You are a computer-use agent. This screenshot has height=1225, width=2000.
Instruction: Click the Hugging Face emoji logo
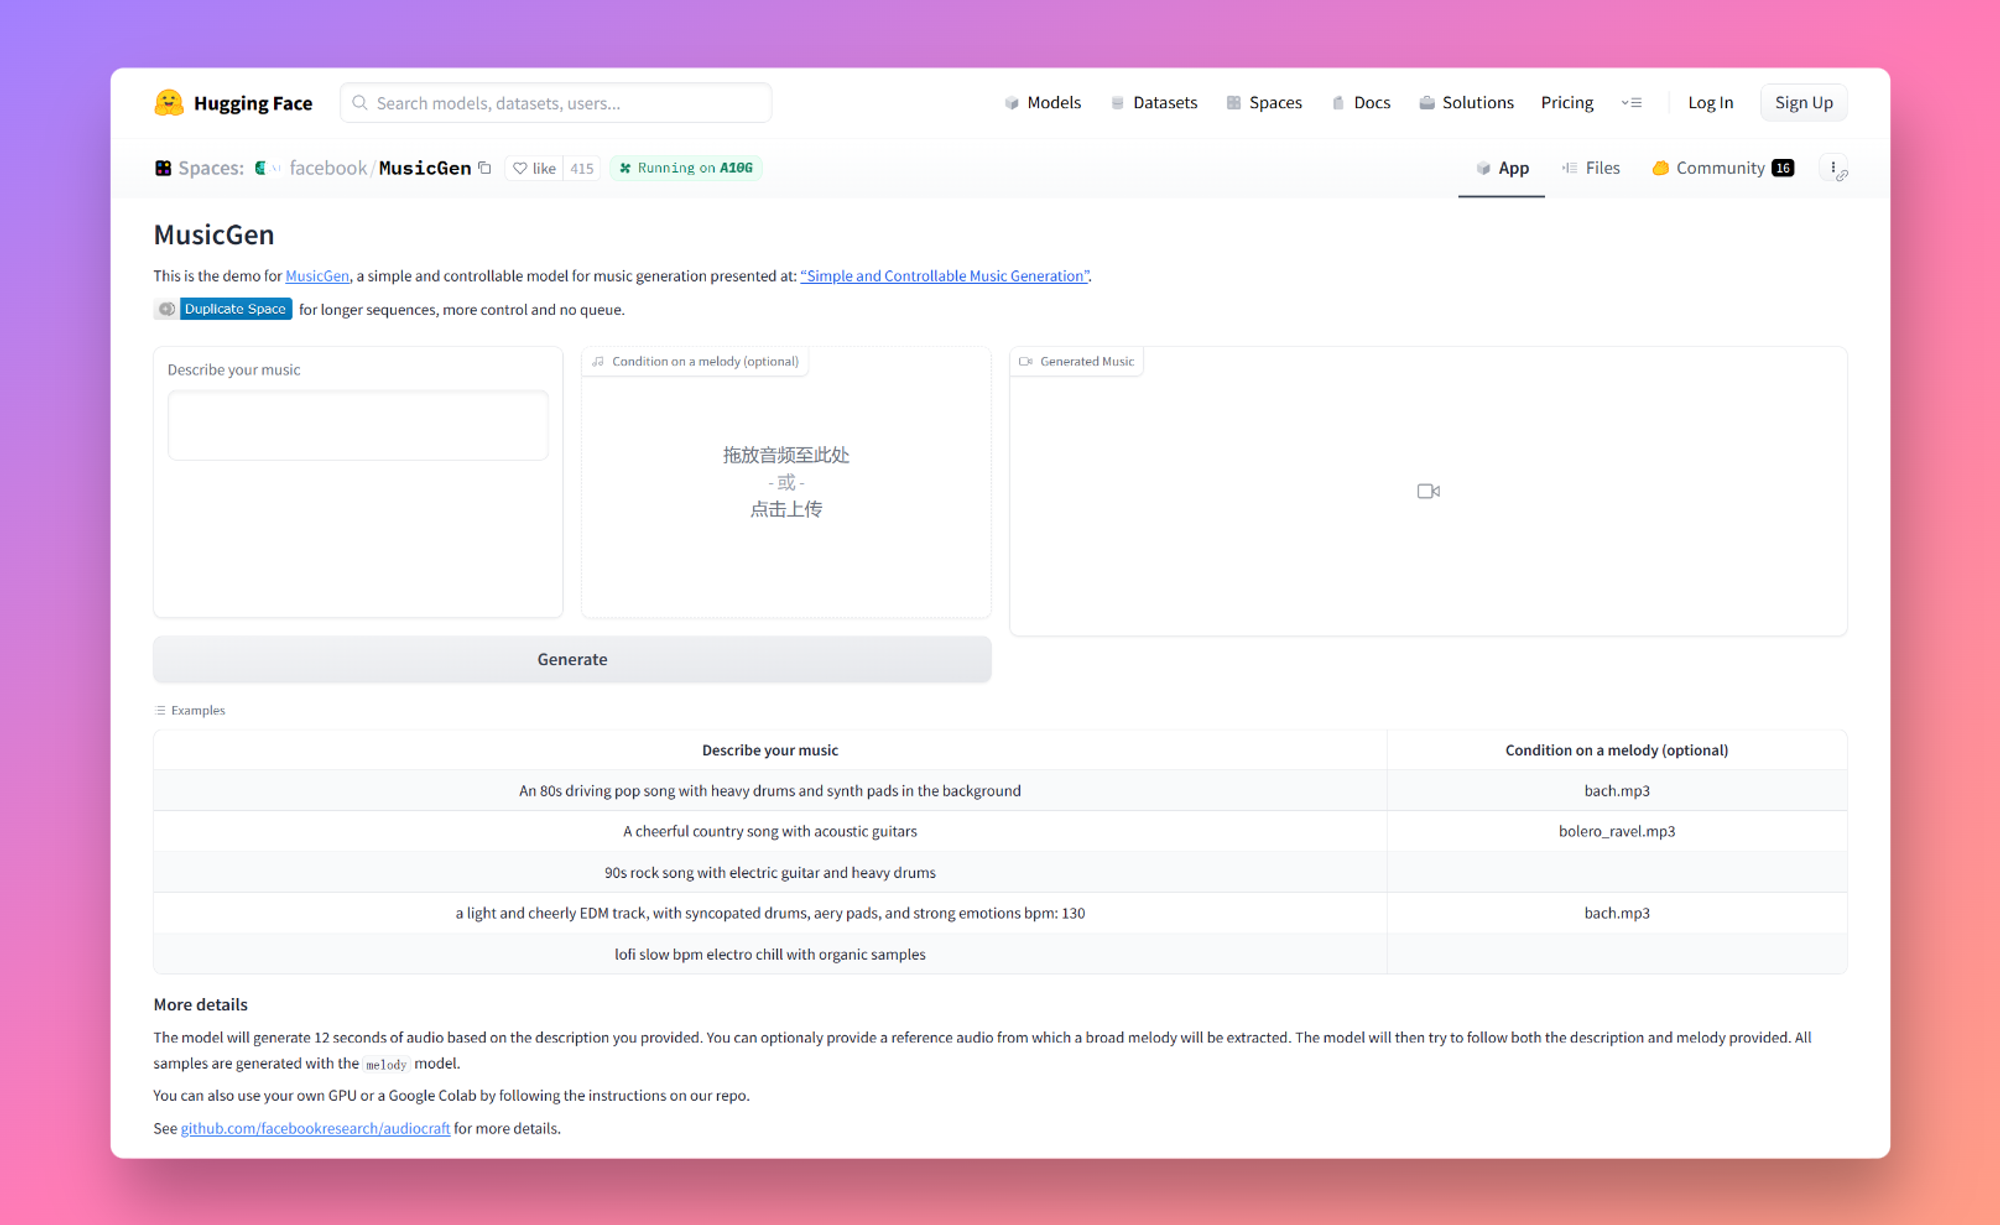click(x=168, y=102)
